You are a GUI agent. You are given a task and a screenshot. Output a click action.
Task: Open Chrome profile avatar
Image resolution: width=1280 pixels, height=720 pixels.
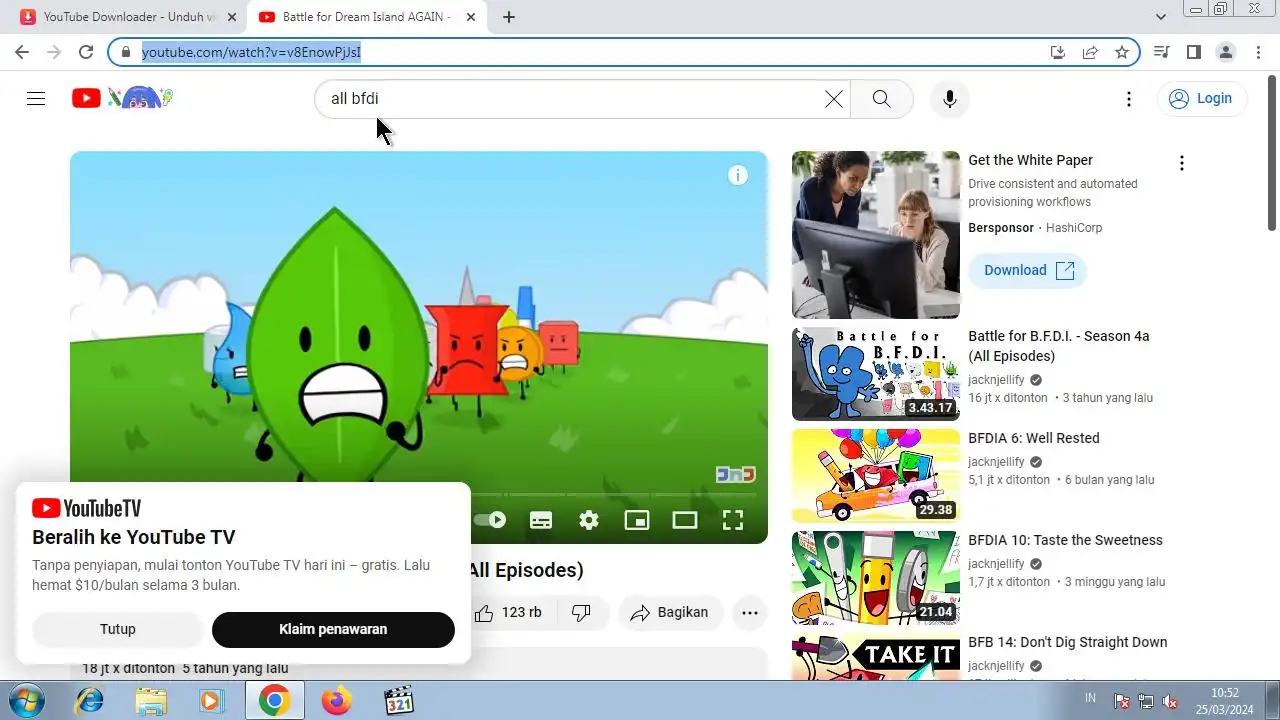pos(1226,52)
